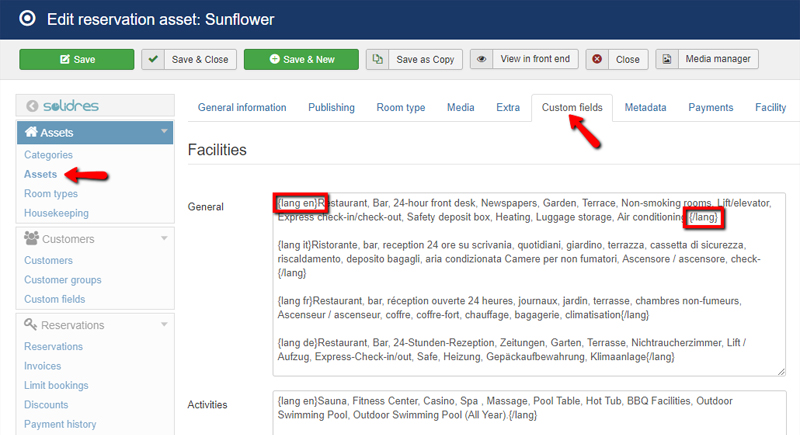Screen dimensions: 800x435
Task: Click the people icon beside Customers header
Action: pos(31,239)
